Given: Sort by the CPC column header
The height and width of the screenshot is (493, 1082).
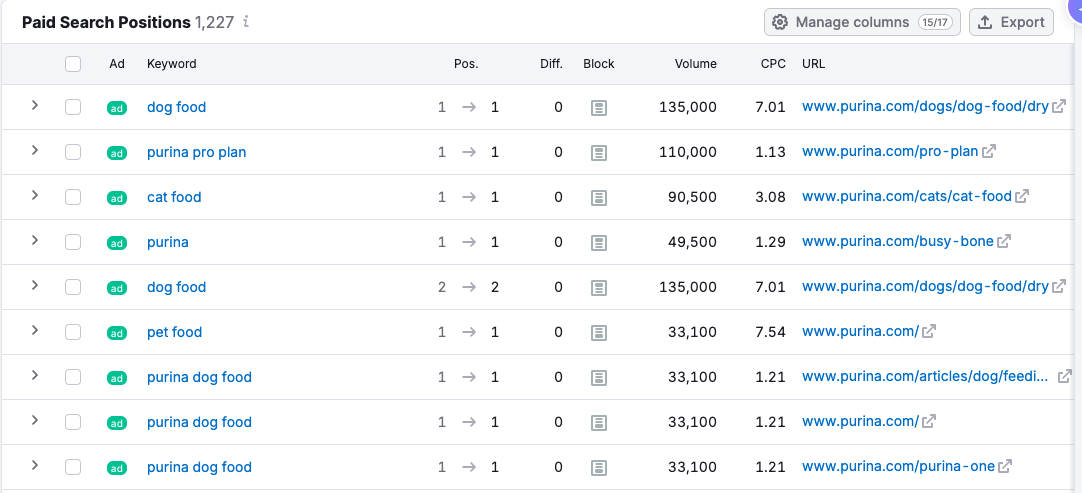Looking at the screenshot, I should coord(772,64).
